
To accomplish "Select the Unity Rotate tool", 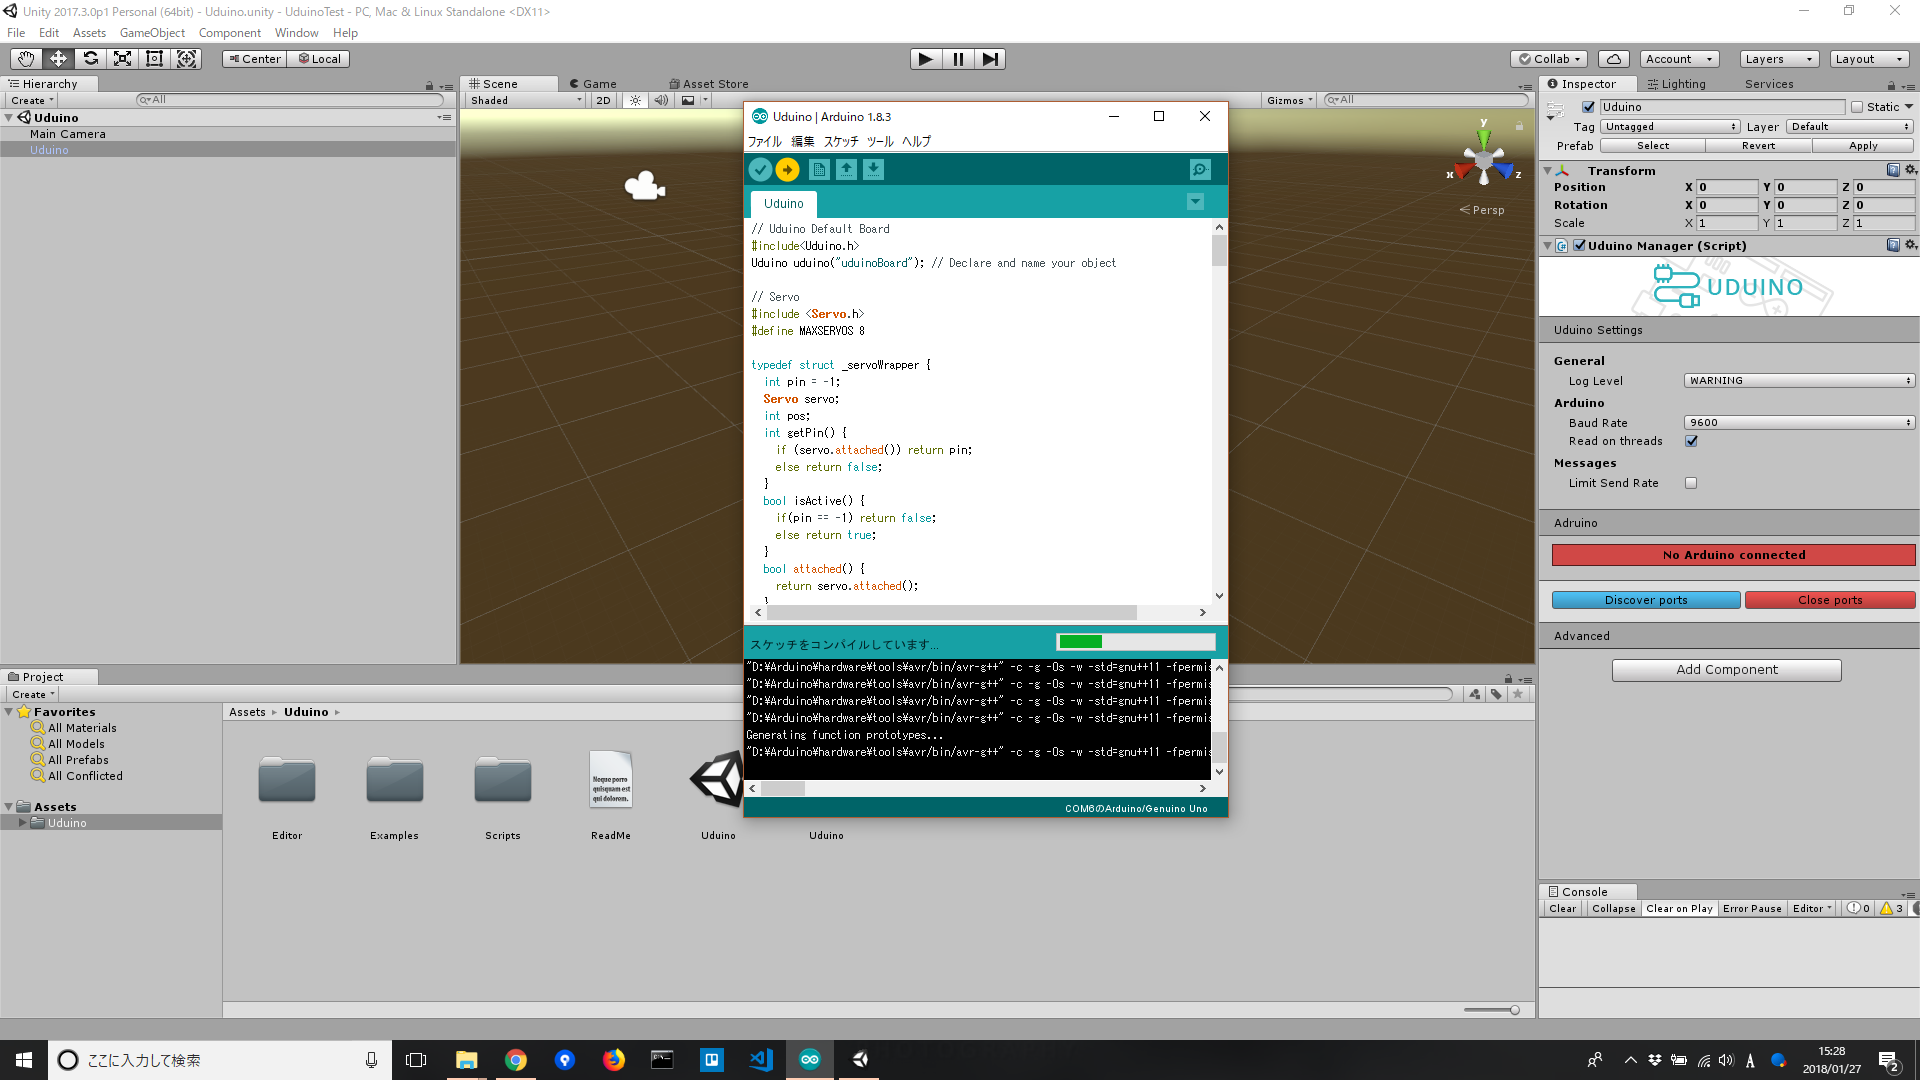I will click(90, 59).
